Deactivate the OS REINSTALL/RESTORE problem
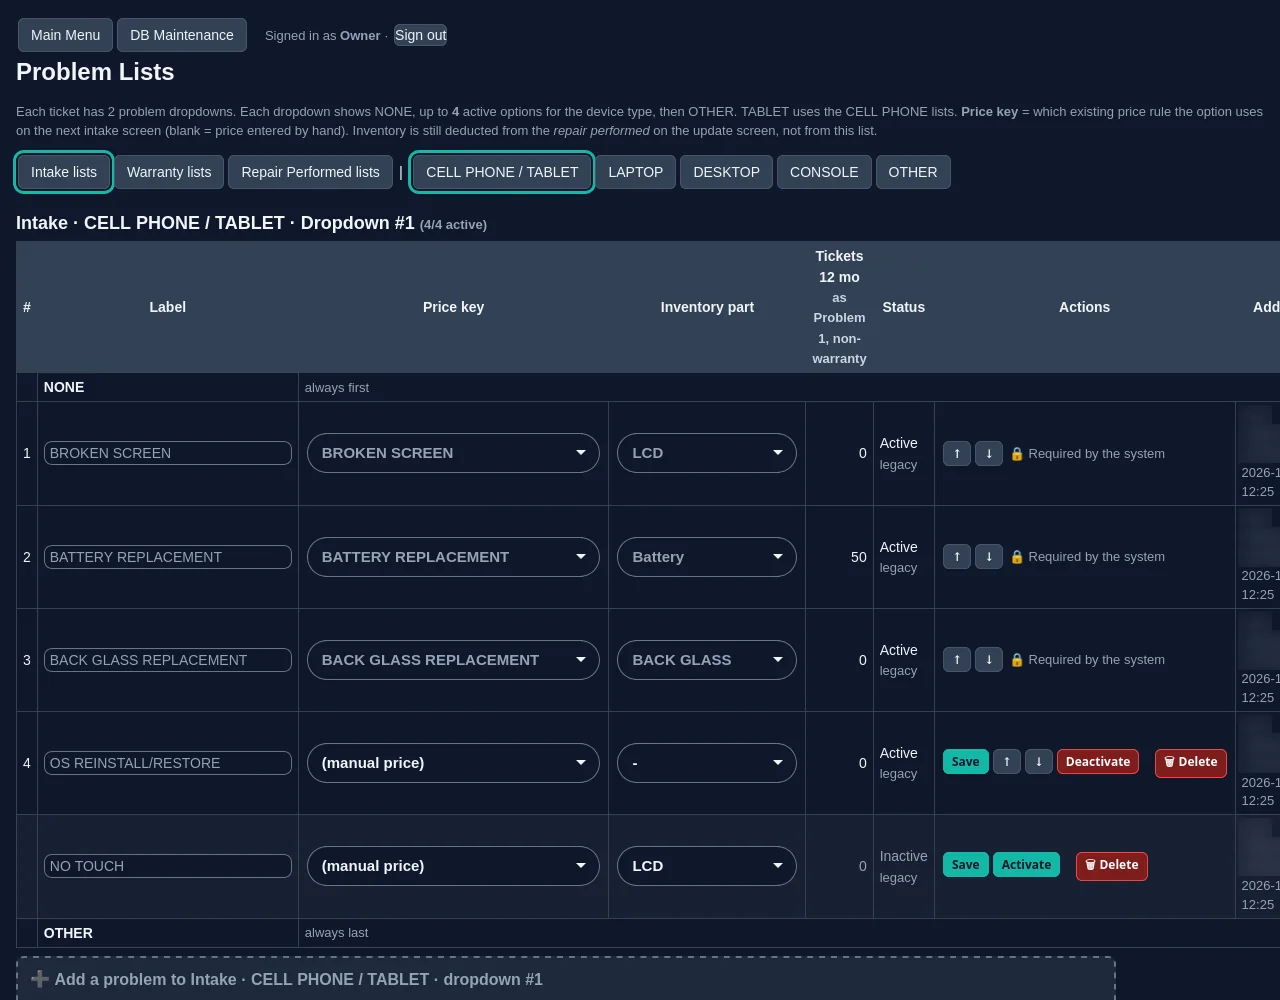The width and height of the screenshot is (1280, 1000). (x=1097, y=762)
